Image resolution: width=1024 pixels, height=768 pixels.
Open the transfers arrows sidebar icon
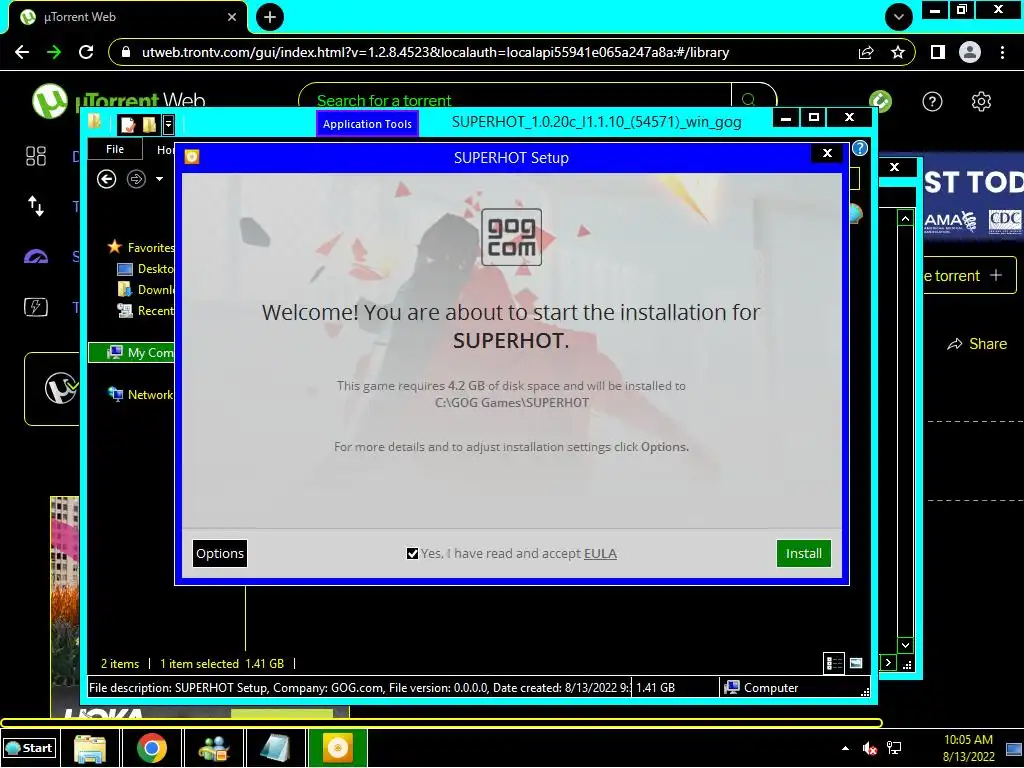click(x=36, y=206)
